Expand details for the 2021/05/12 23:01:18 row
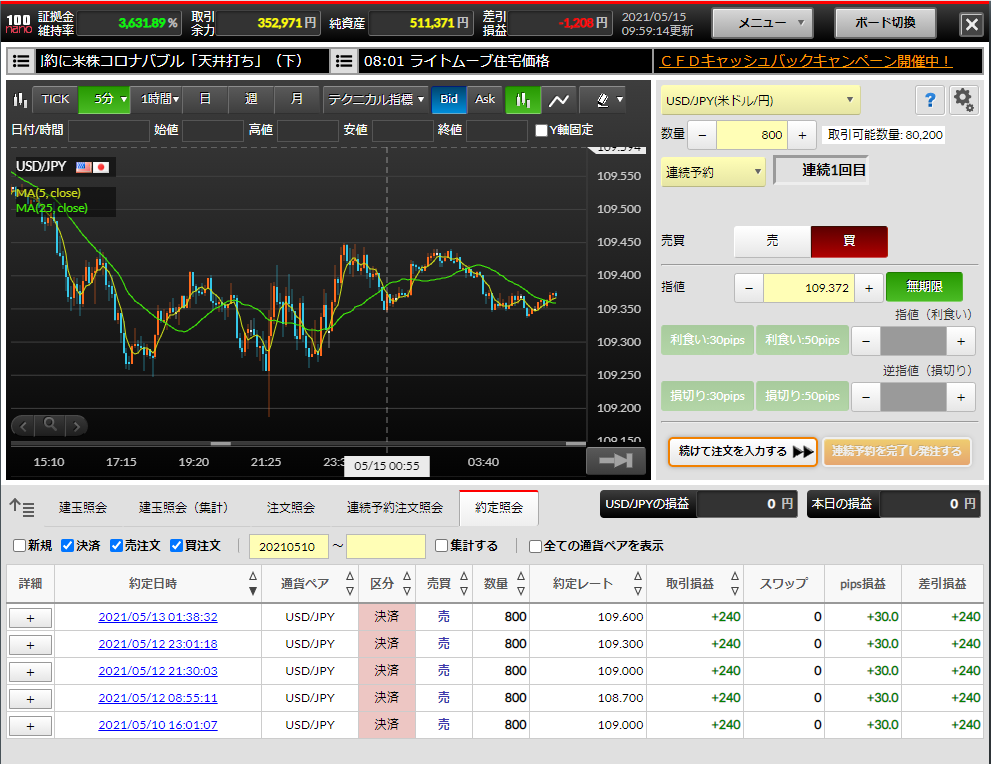The height and width of the screenshot is (764, 991). coord(30,645)
